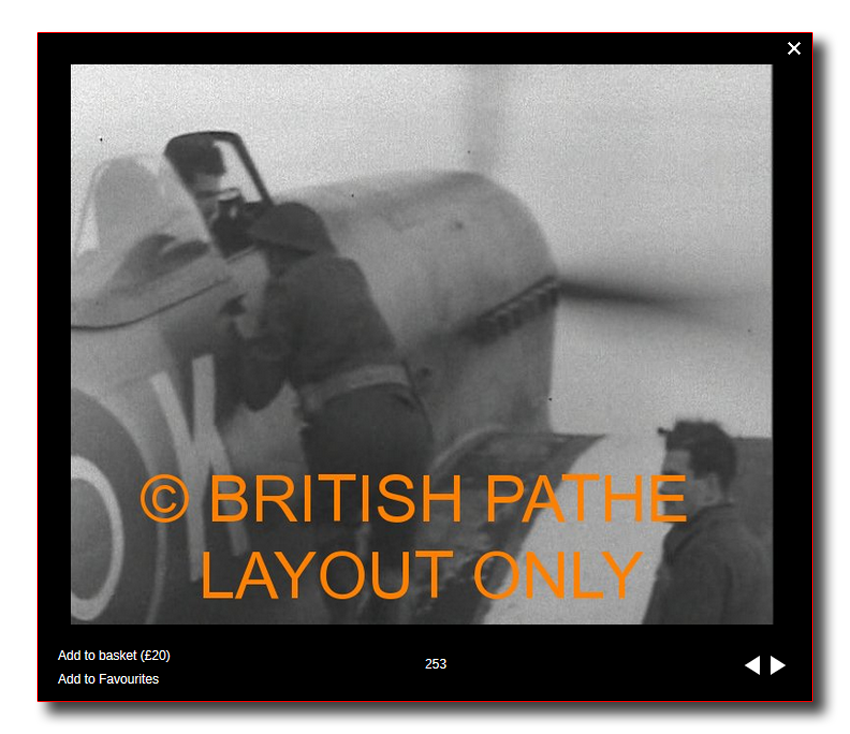This screenshot has height=734, width=850.
Task: Click 'Add to Favourites' link
Action: pyautogui.click(x=108, y=679)
